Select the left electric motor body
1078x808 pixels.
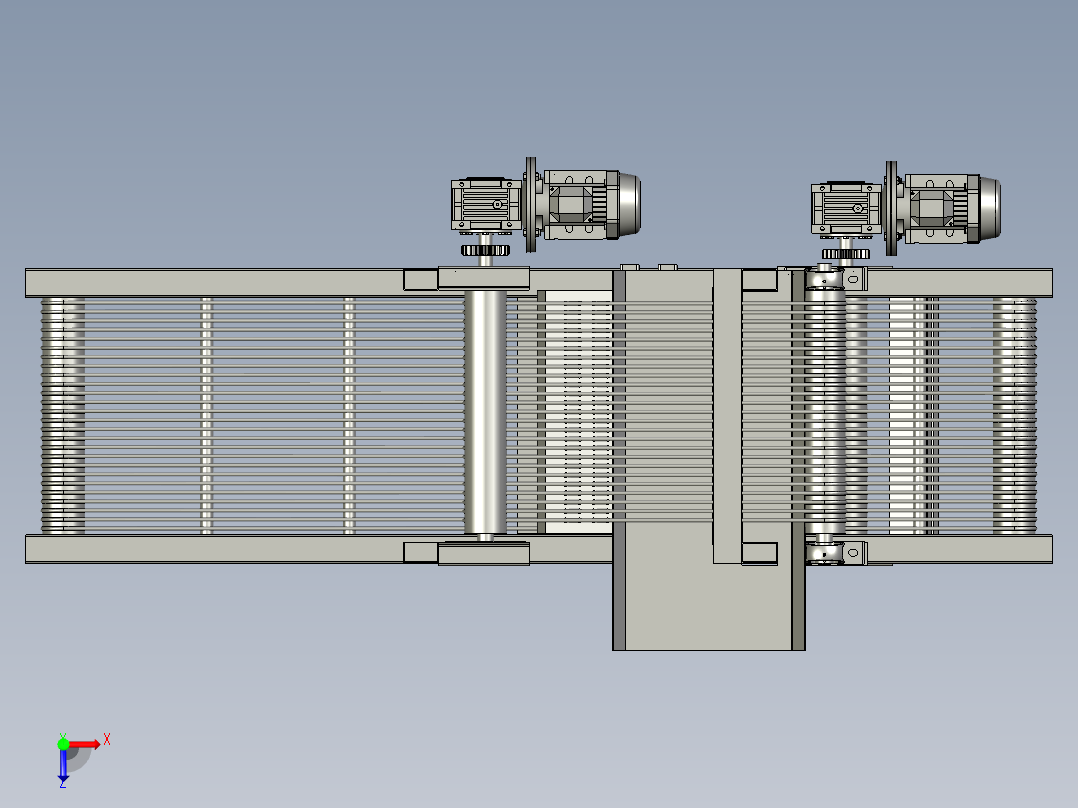(592, 205)
